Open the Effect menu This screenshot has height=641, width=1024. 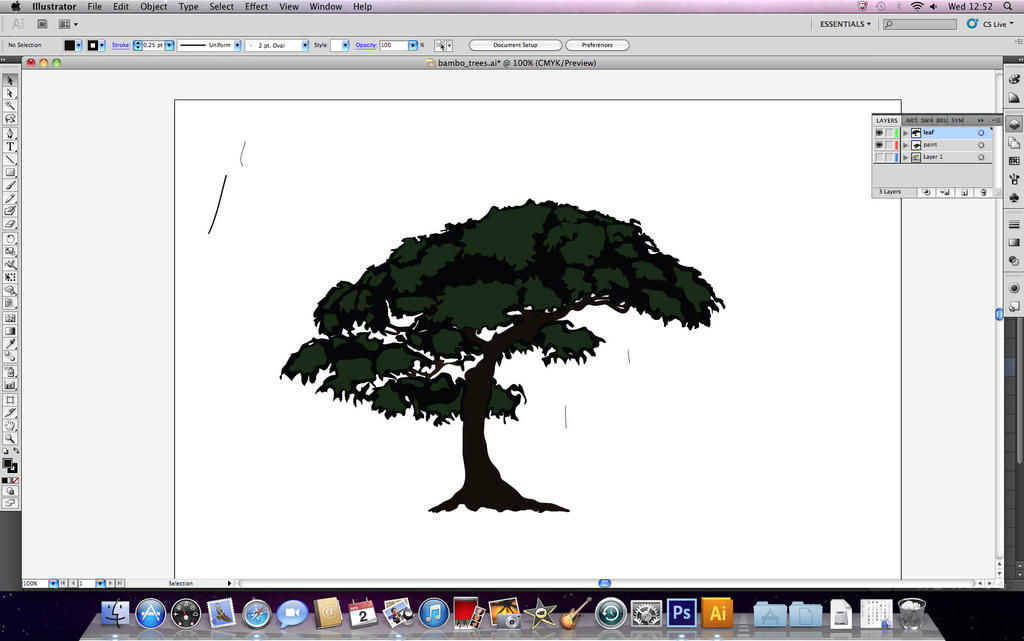[x=256, y=7]
